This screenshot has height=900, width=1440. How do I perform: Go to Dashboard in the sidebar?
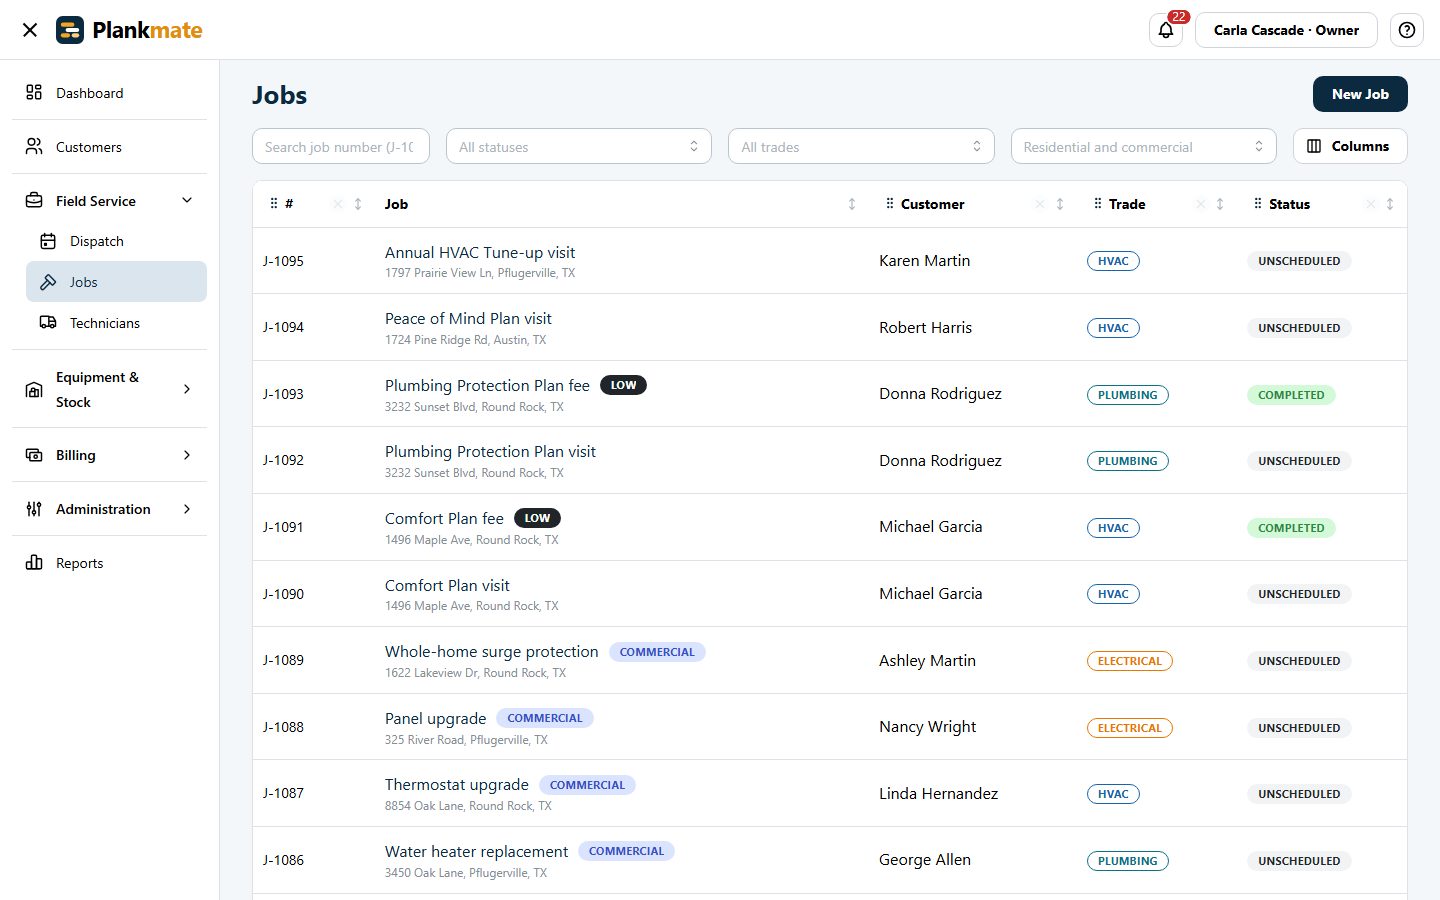109,93
